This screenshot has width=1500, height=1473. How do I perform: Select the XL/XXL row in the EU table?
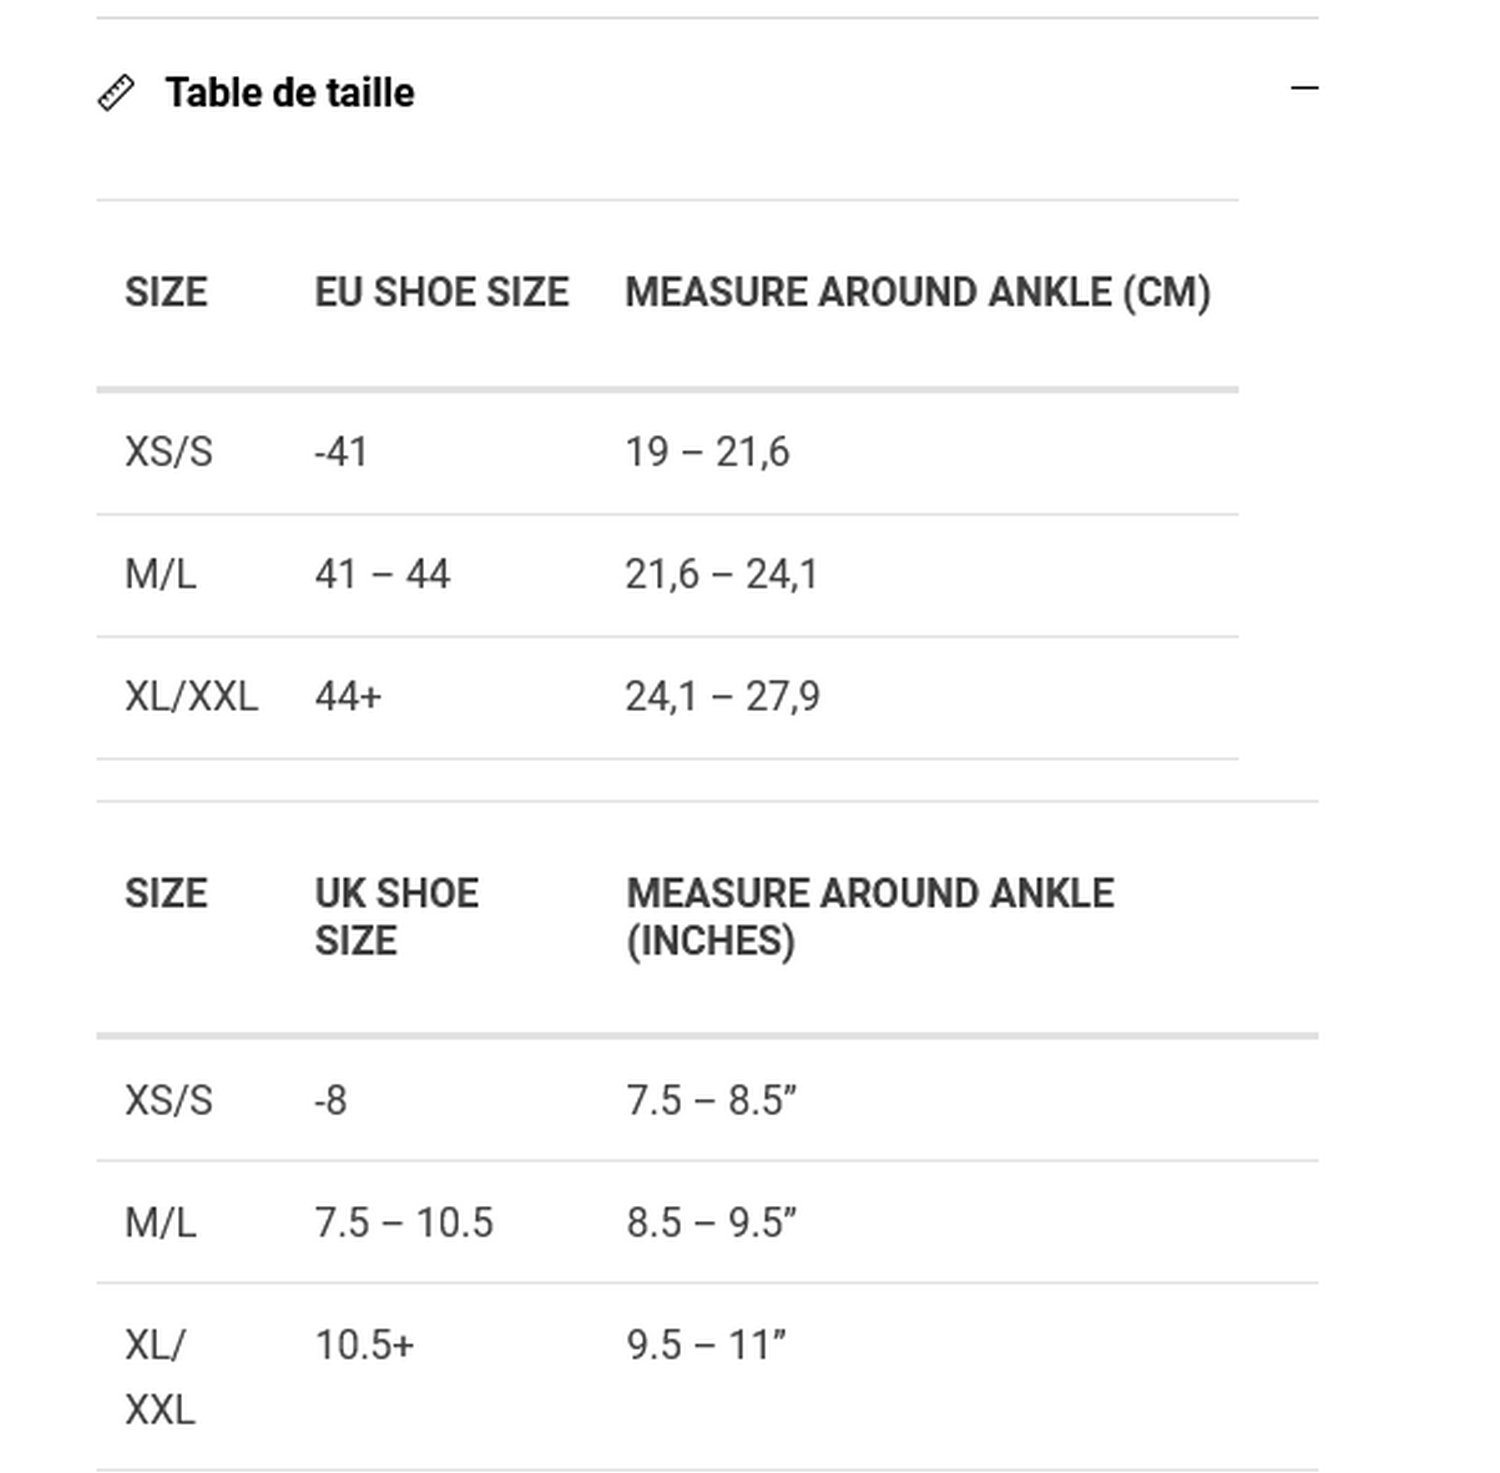[x=667, y=698]
